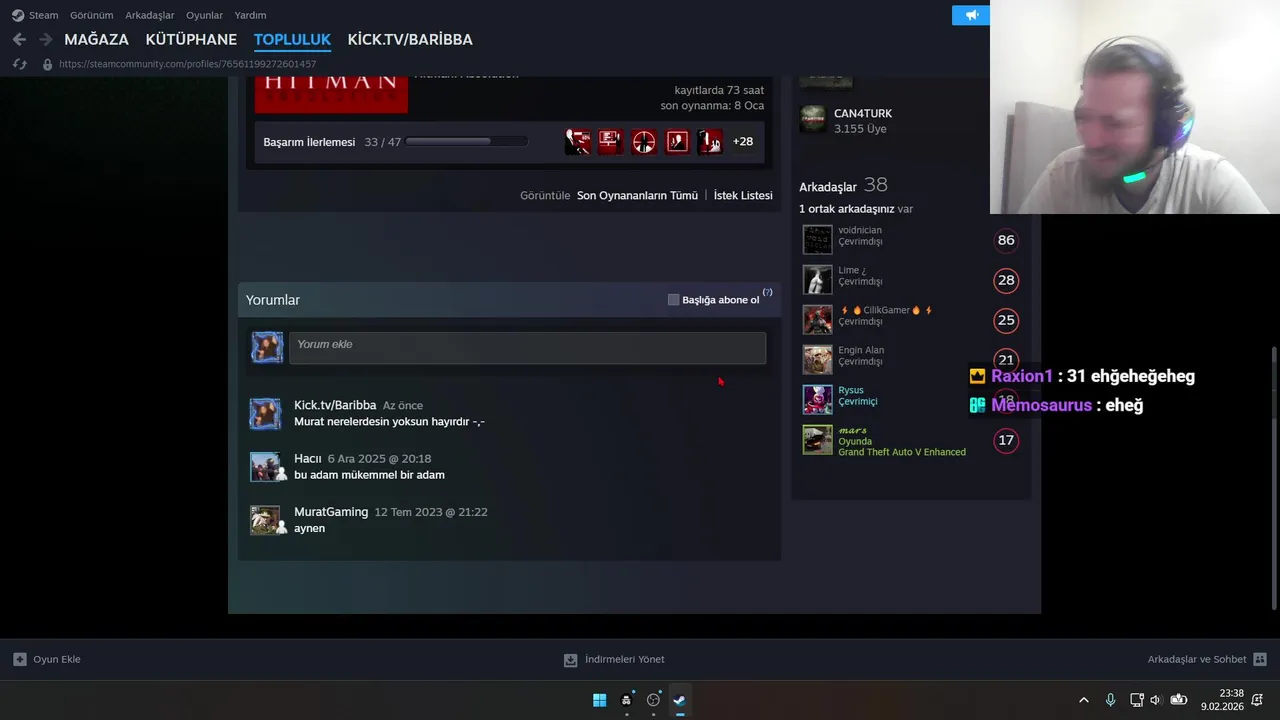The width and height of the screenshot is (1280, 720).
Task: Click the Steam icon in the taskbar
Action: pos(680,700)
